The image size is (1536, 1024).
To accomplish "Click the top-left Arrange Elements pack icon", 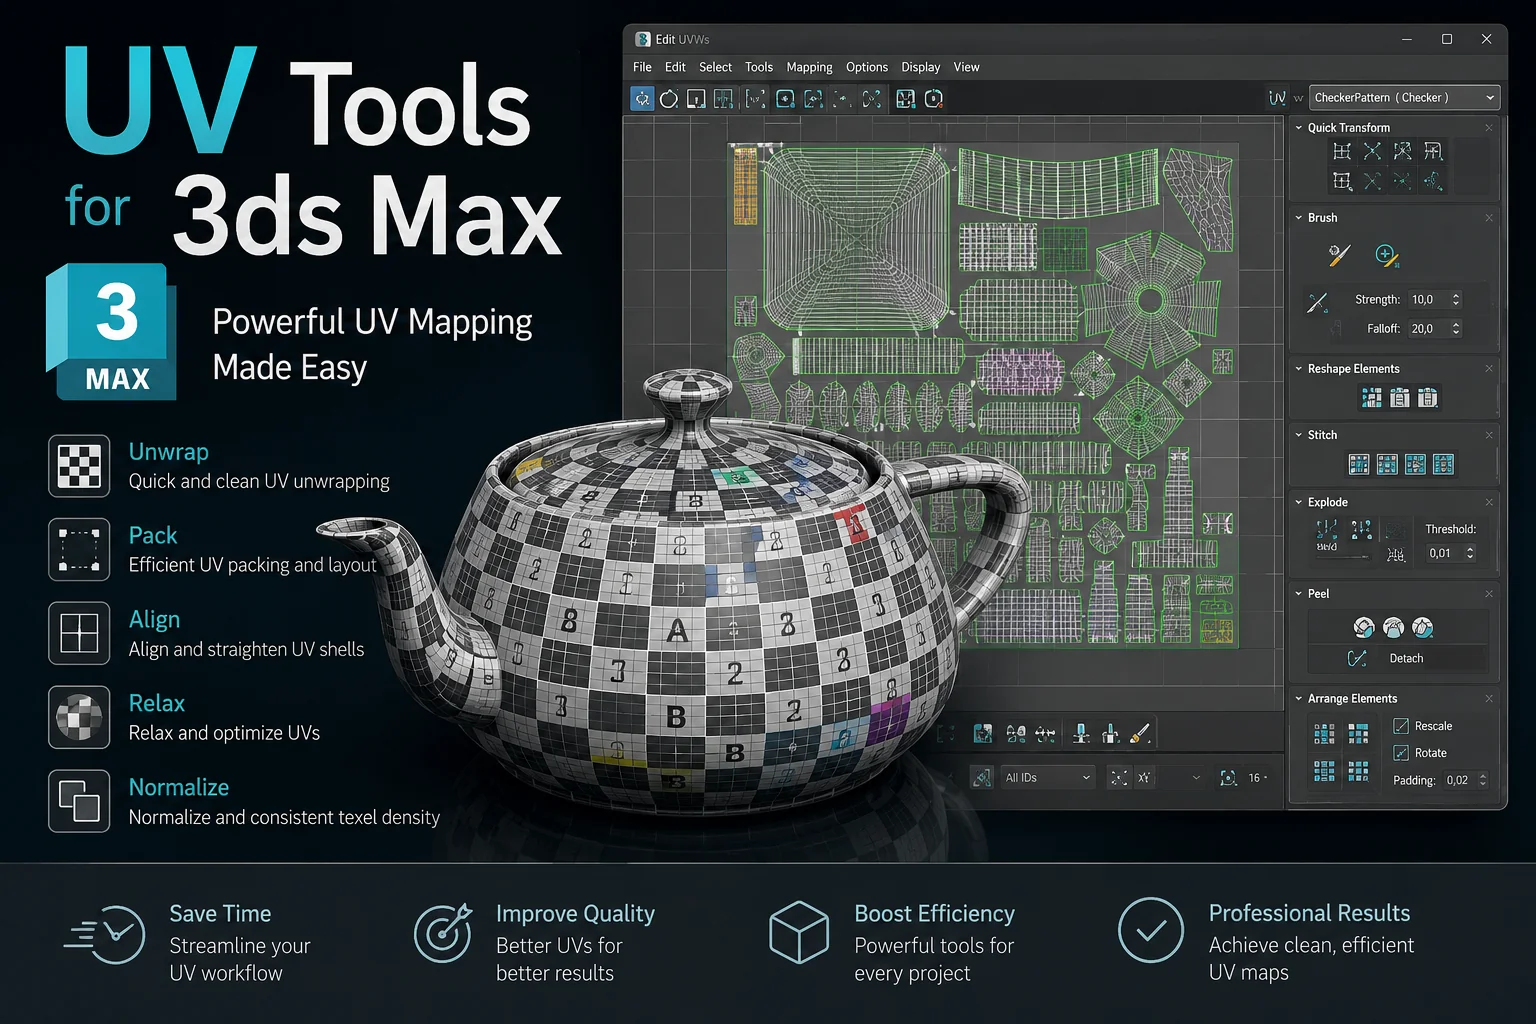I will (x=1324, y=735).
